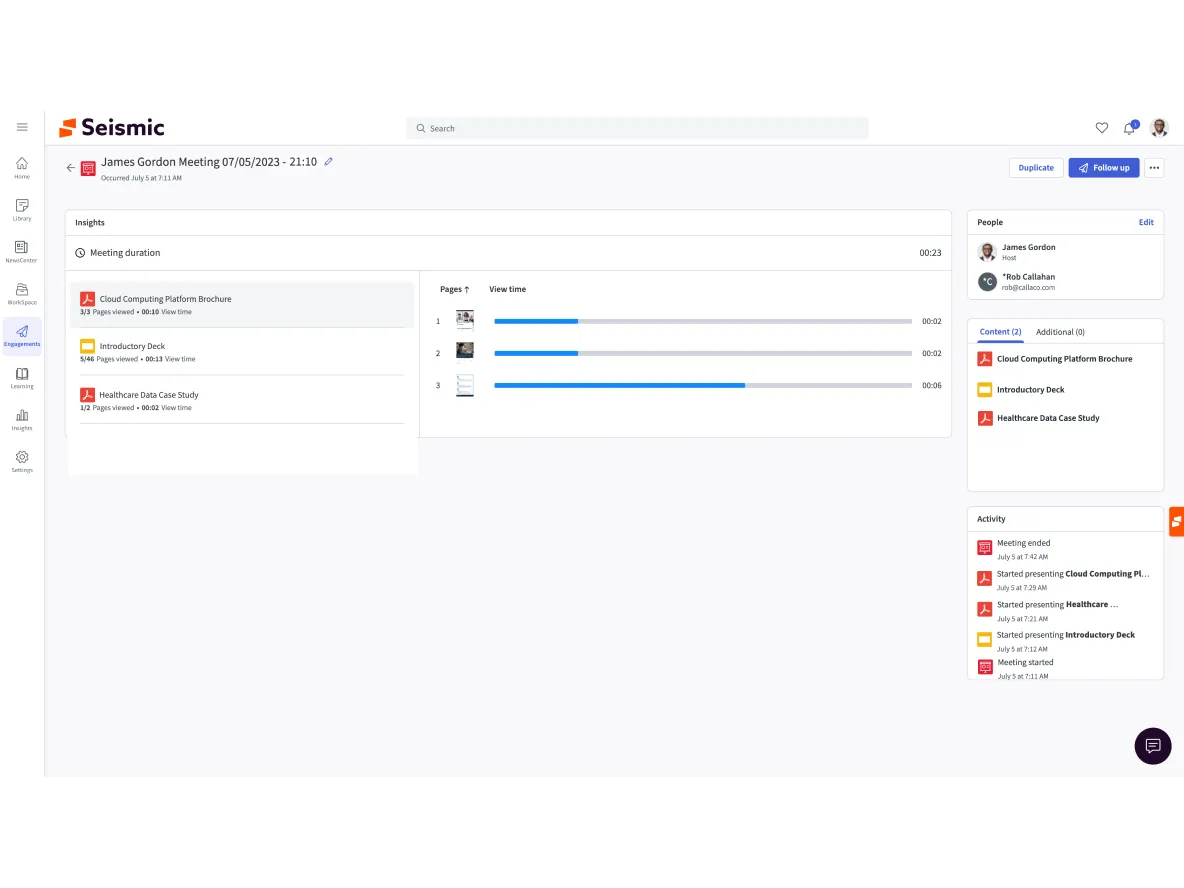The image size is (1184, 888).
Task: Open Insights in the sidebar
Action: (x=22, y=420)
